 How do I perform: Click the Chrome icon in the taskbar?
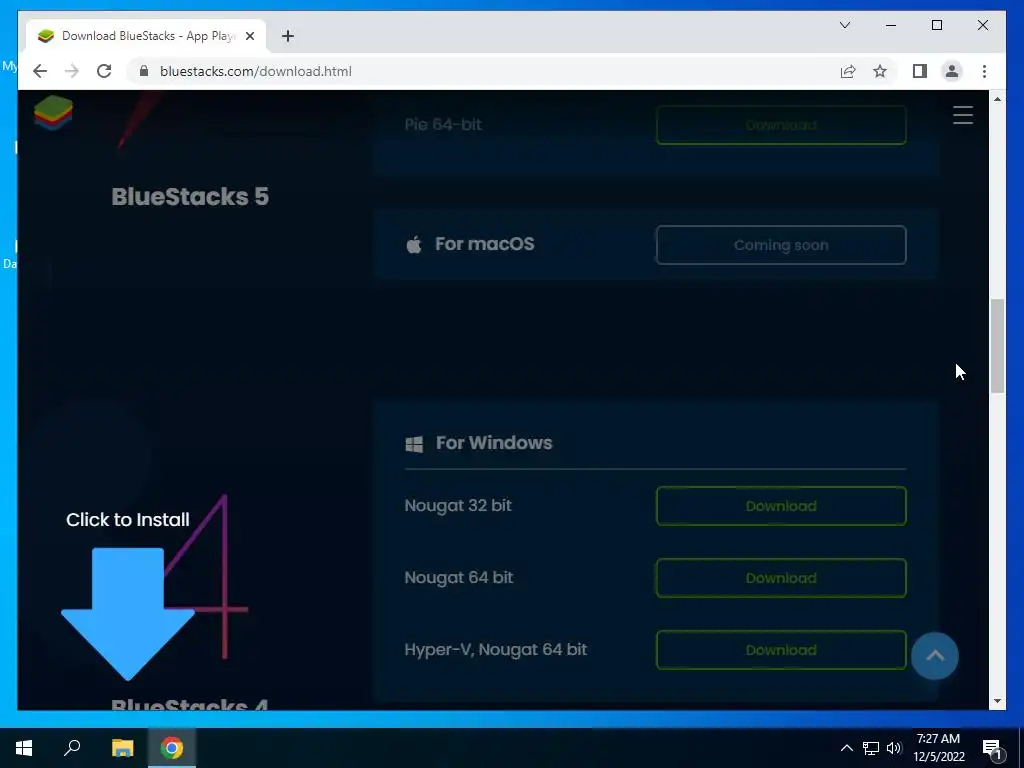[x=172, y=748]
